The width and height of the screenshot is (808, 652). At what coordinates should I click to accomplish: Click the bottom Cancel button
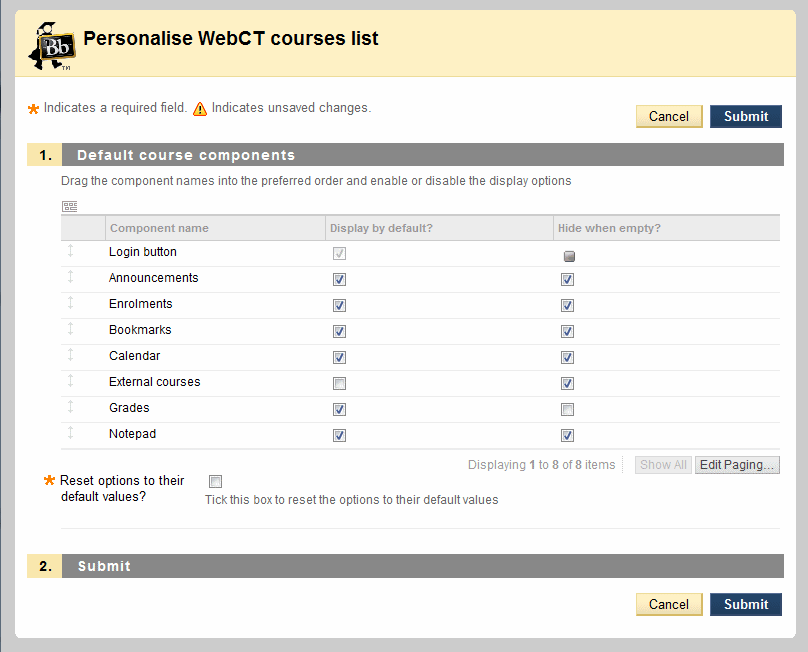pyautogui.click(x=668, y=604)
